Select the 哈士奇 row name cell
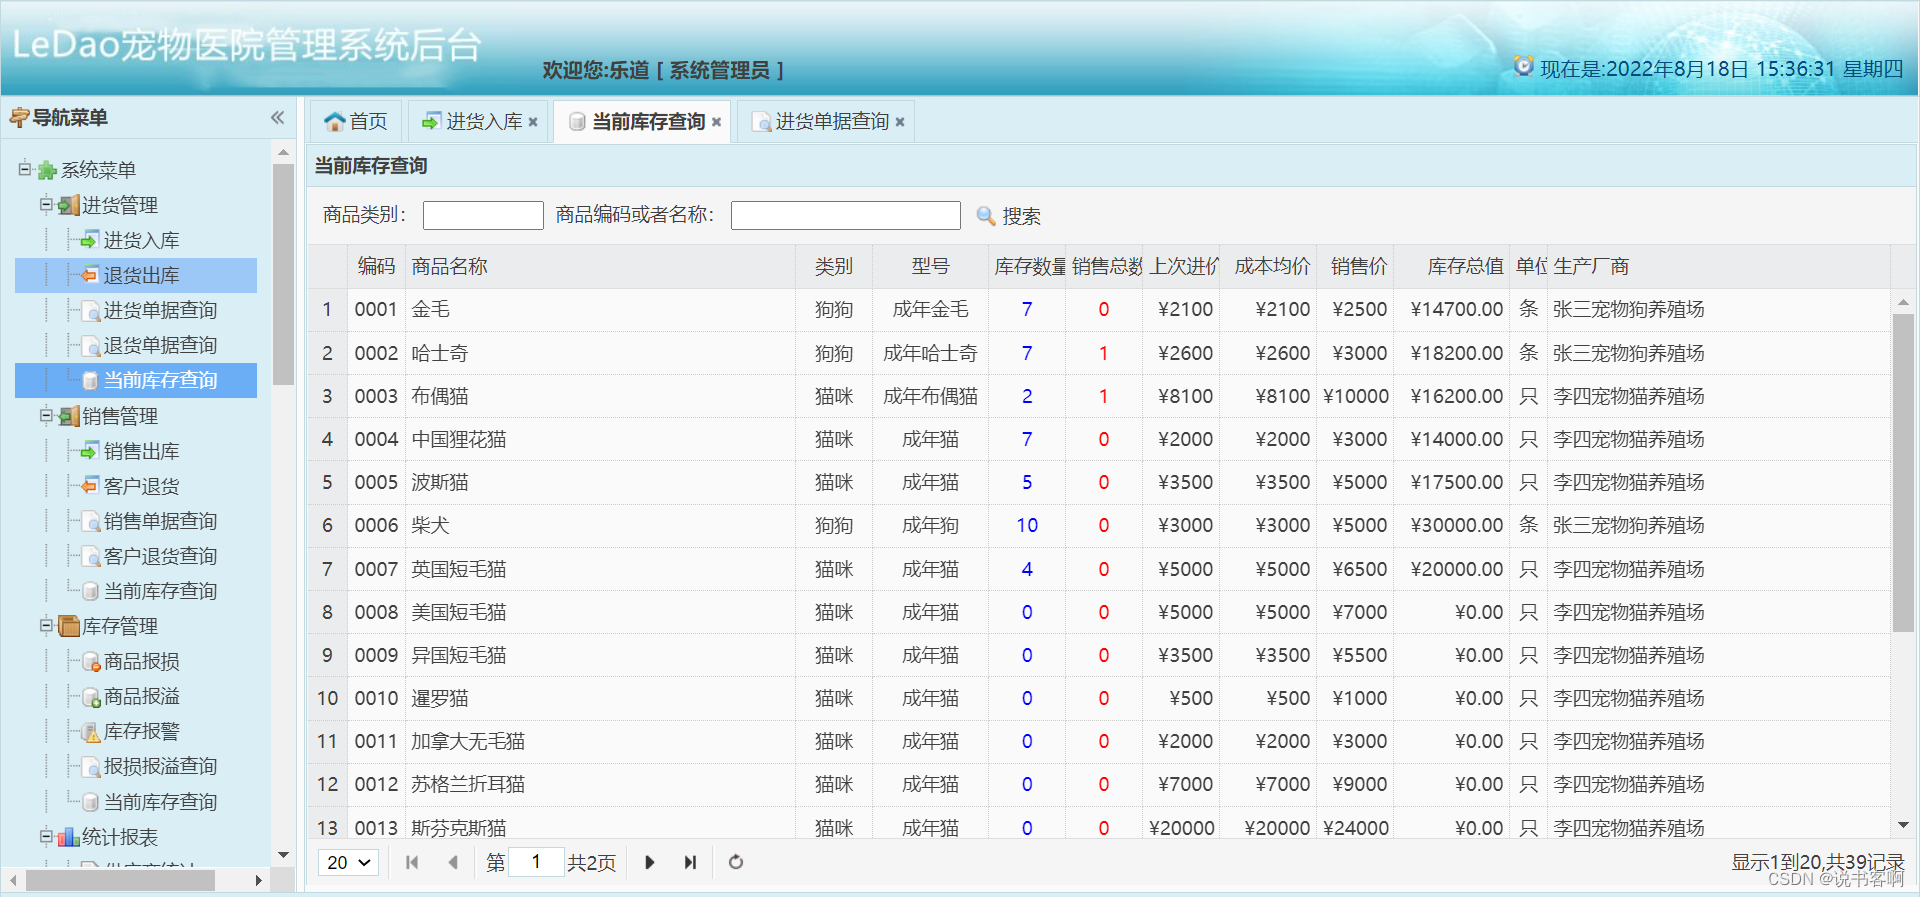Viewport: 1920px width, 897px height. point(600,353)
